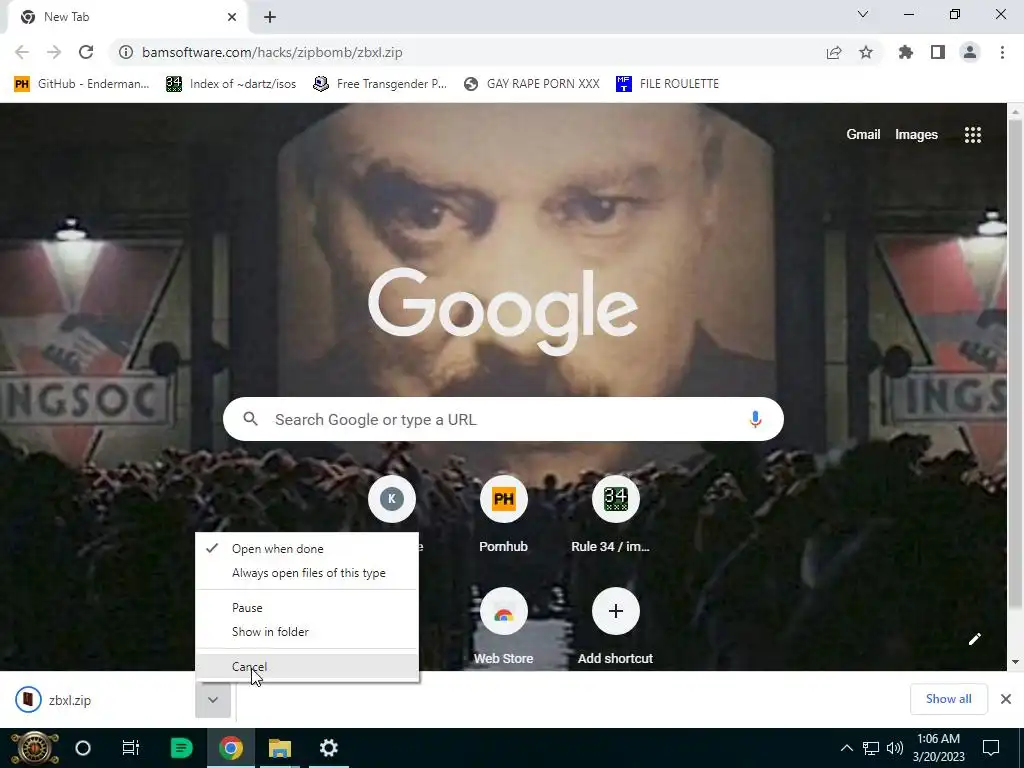
Task: Click the reload page icon
Action: click(86, 52)
